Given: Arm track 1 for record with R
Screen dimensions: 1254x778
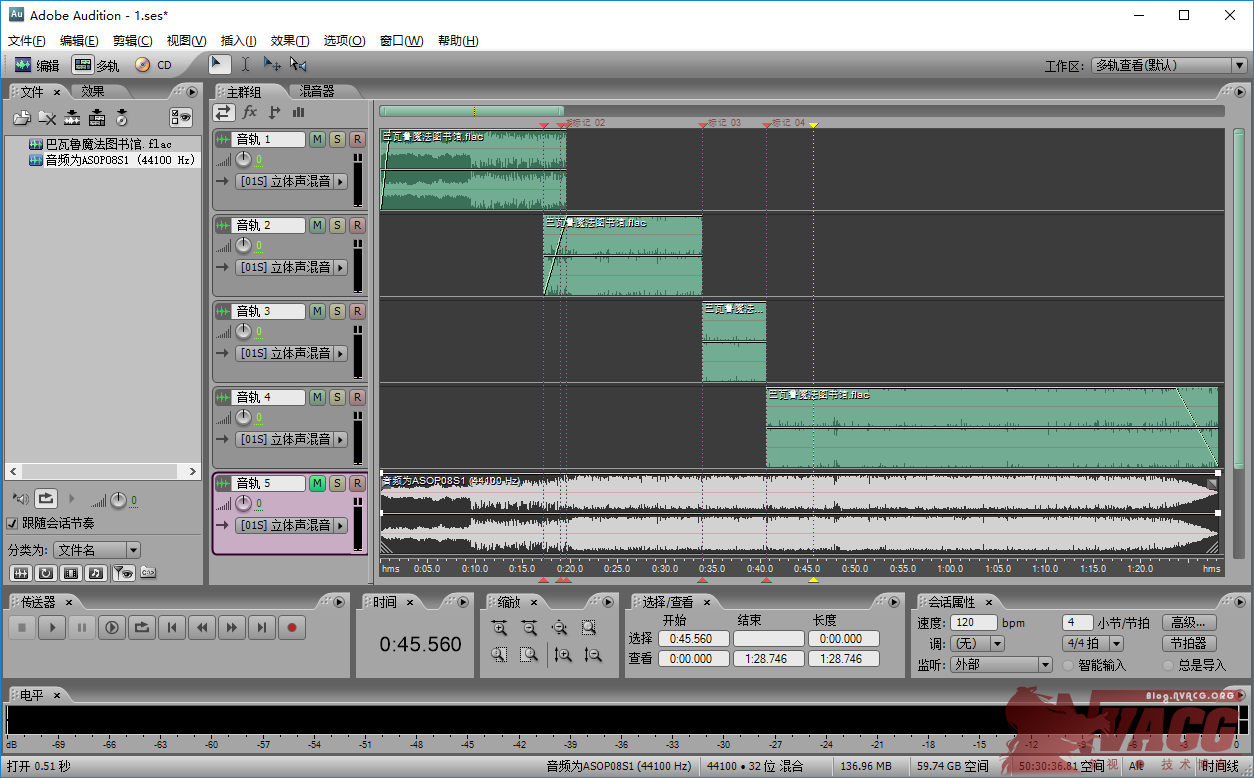Looking at the screenshot, I should (357, 140).
